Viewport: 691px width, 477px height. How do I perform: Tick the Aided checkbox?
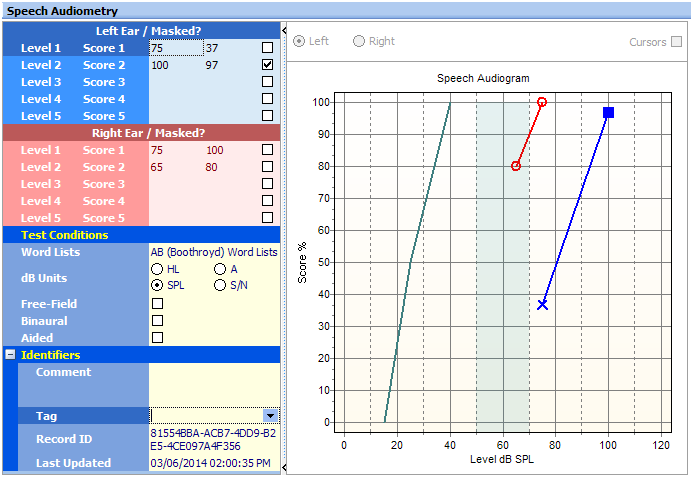point(157,338)
